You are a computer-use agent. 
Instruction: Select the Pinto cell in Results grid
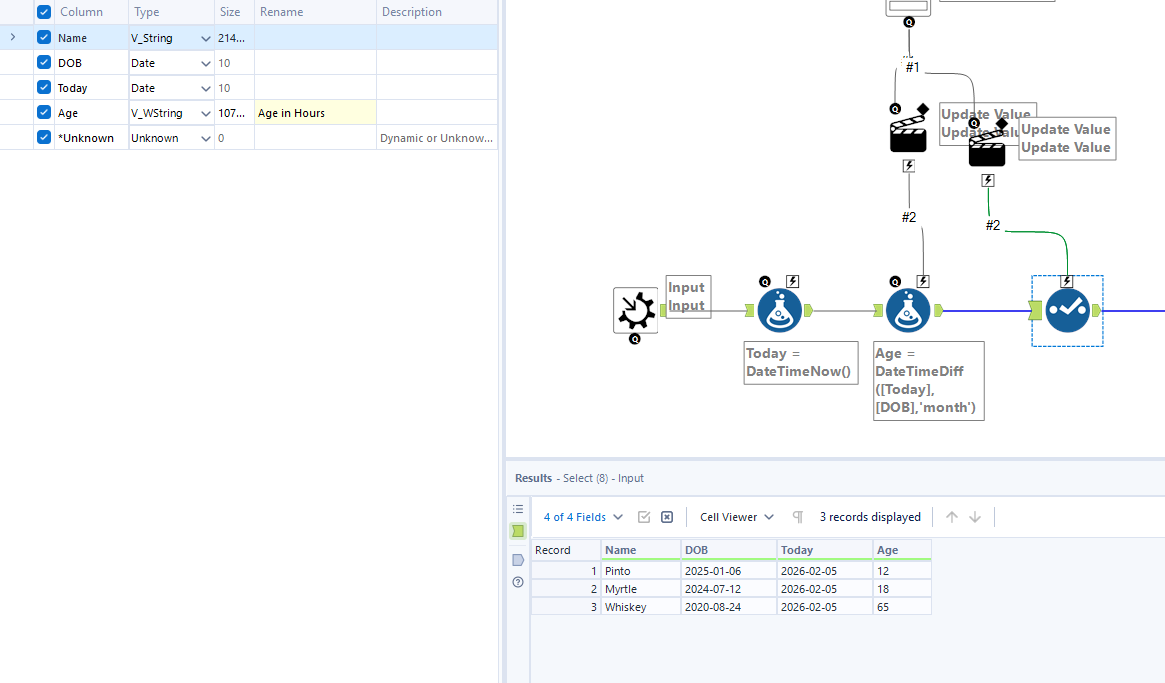pyautogui.click(x=640, y=571)
